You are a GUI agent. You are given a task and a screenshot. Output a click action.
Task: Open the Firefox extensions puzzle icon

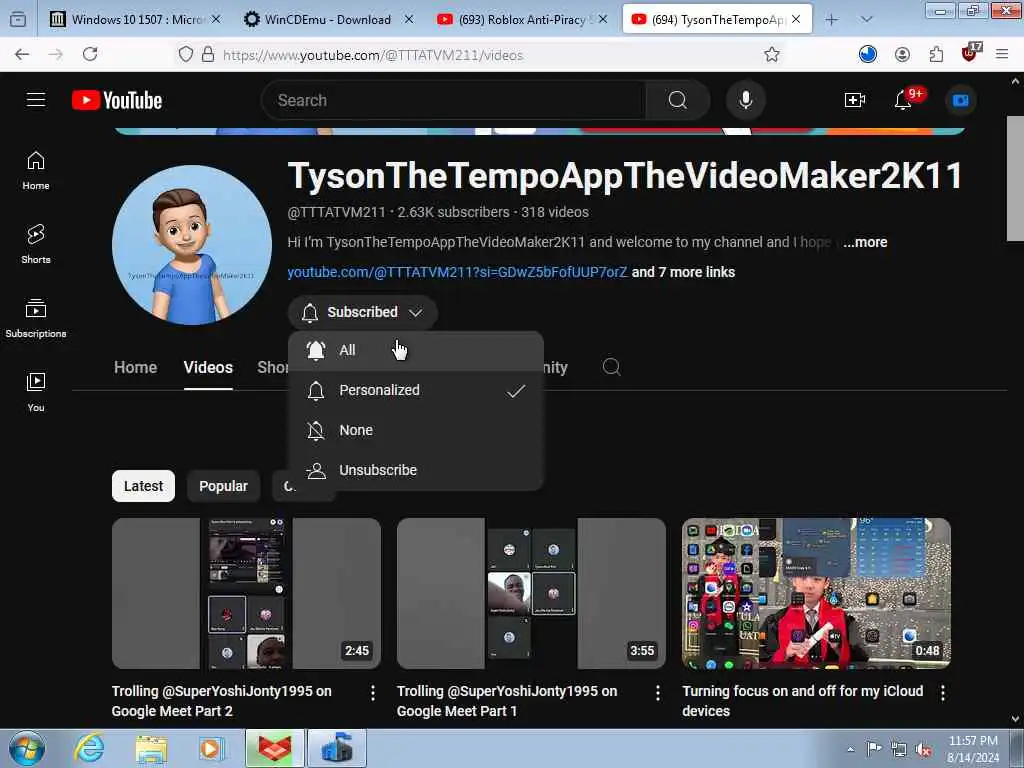[936, 55]
